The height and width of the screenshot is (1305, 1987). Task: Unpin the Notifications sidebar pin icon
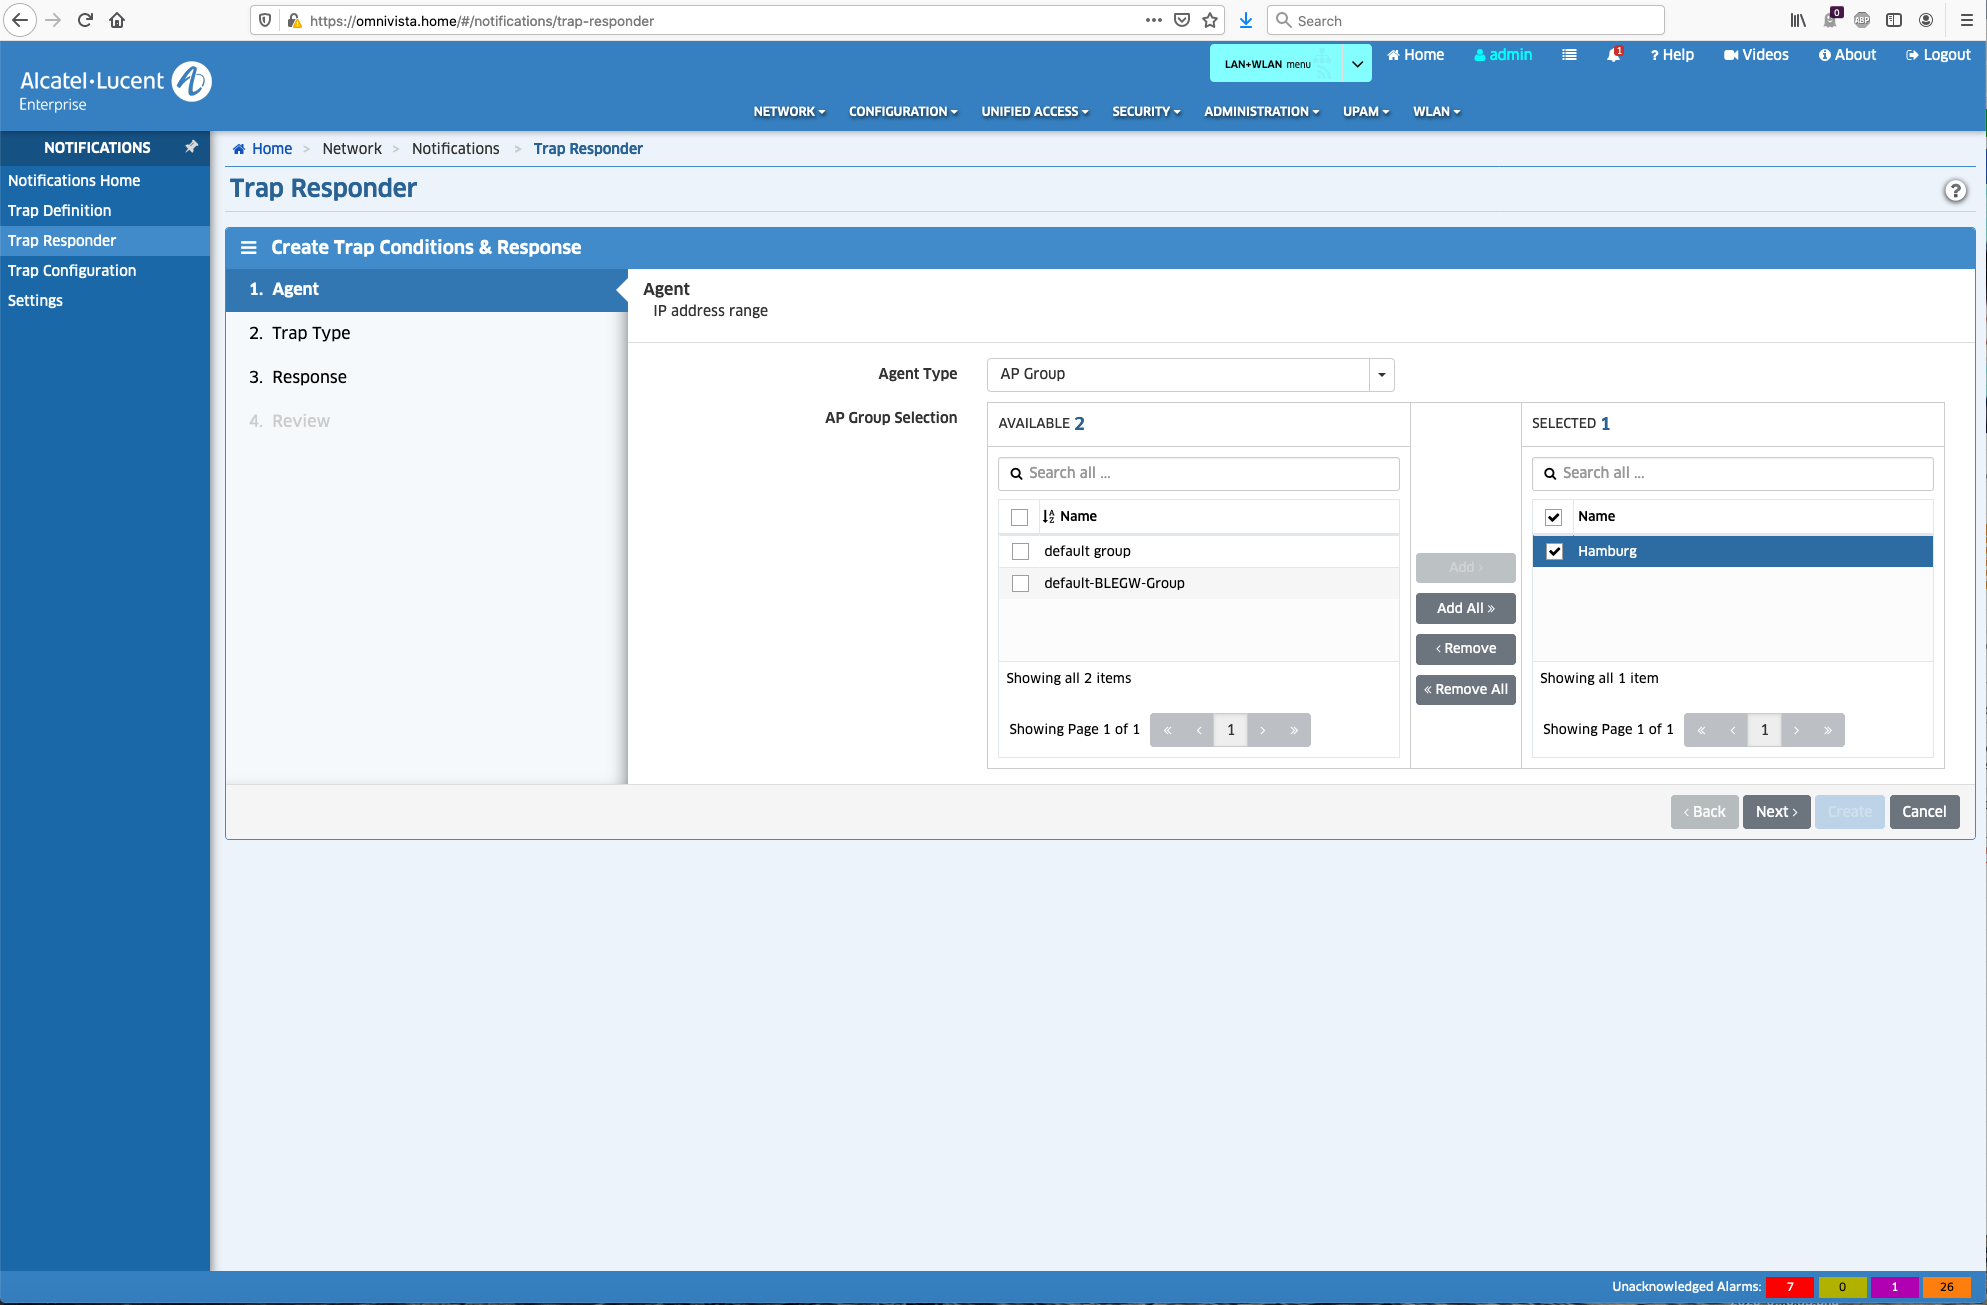click(x=191, y=147)
